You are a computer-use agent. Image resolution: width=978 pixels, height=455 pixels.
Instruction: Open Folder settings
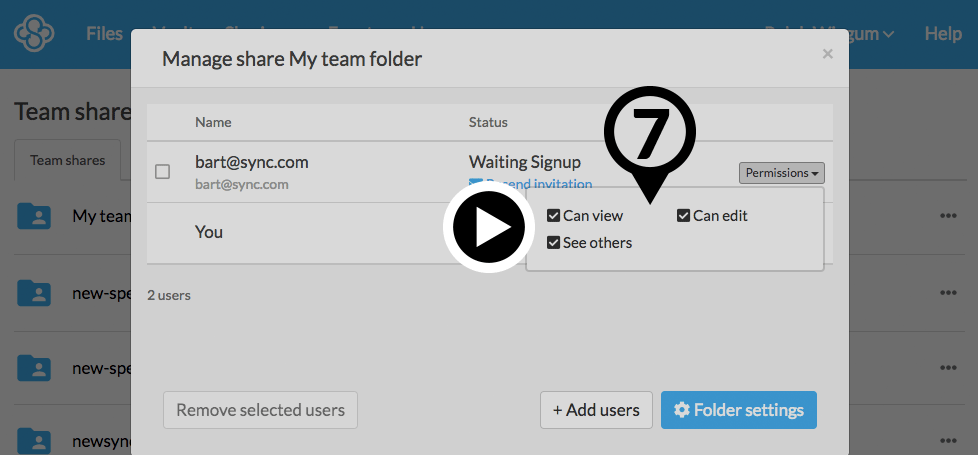(x=738, y=410)
